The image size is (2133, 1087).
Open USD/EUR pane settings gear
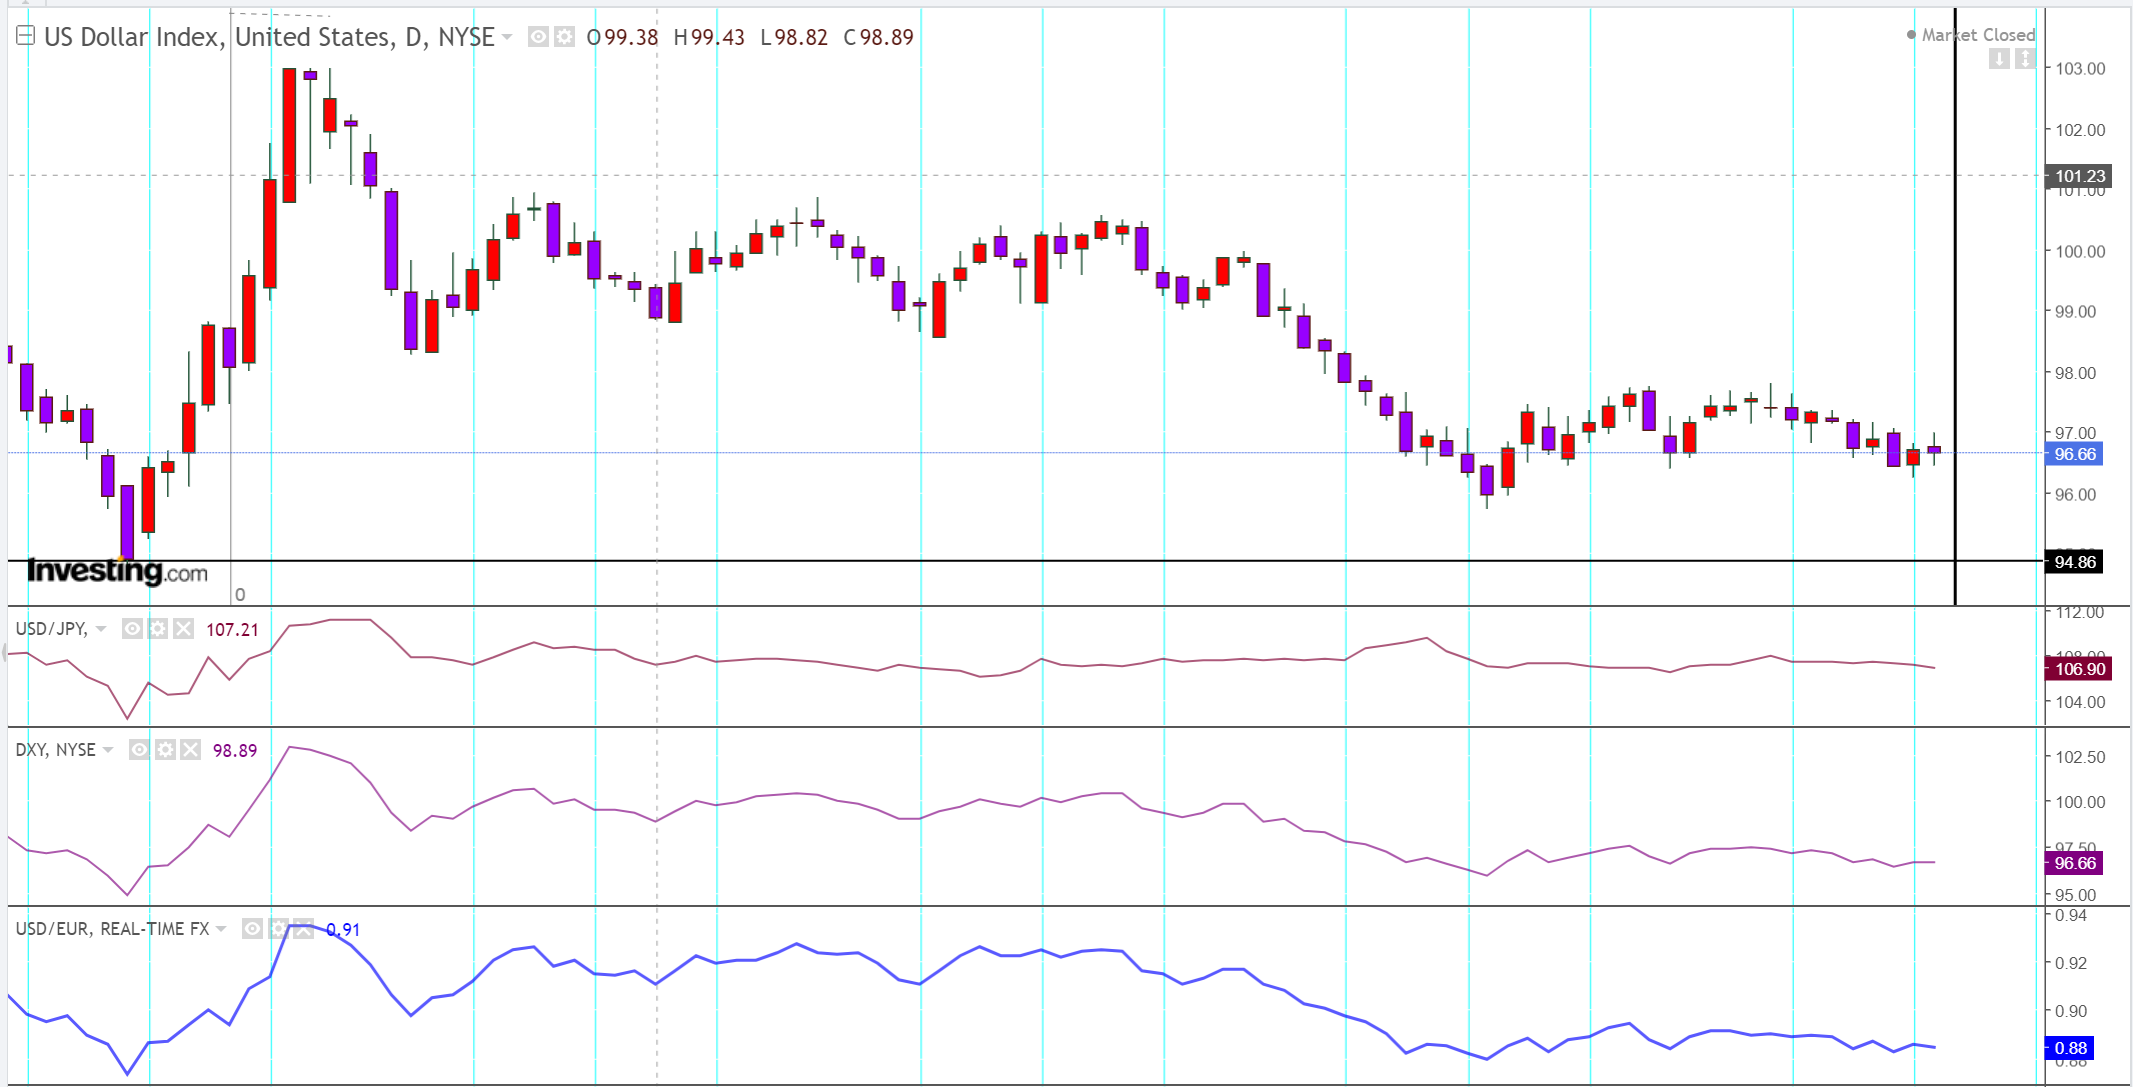point(278,929)
